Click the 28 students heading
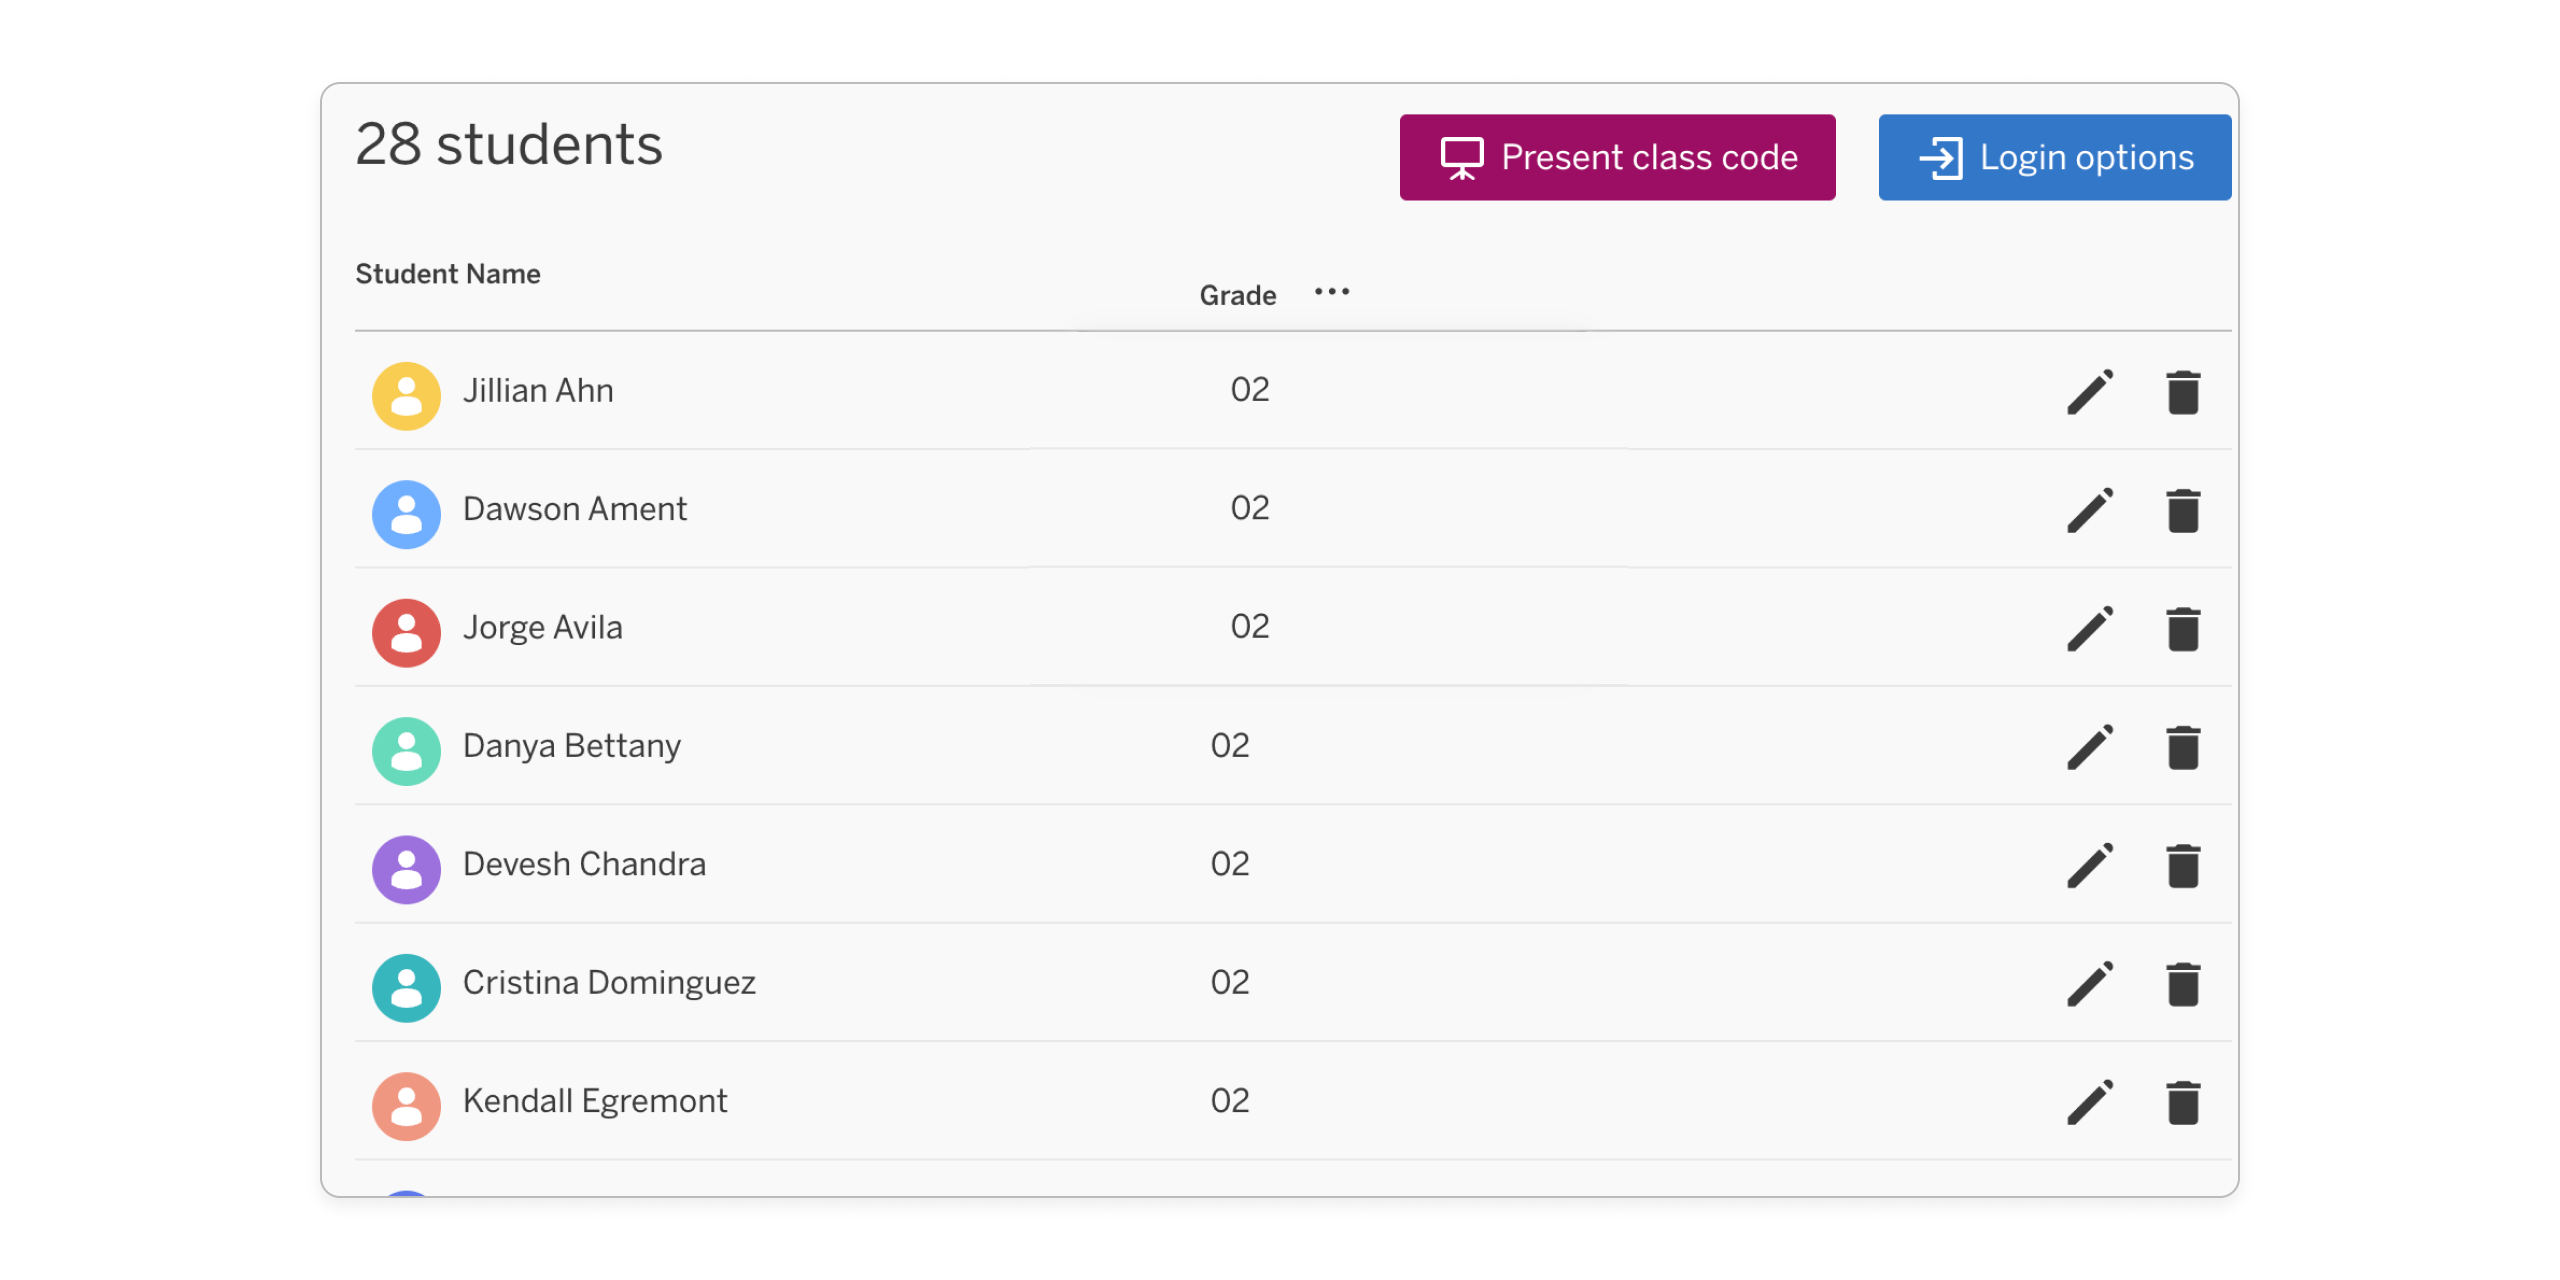Viewport: 2560px width, 1280px height. 509,143
